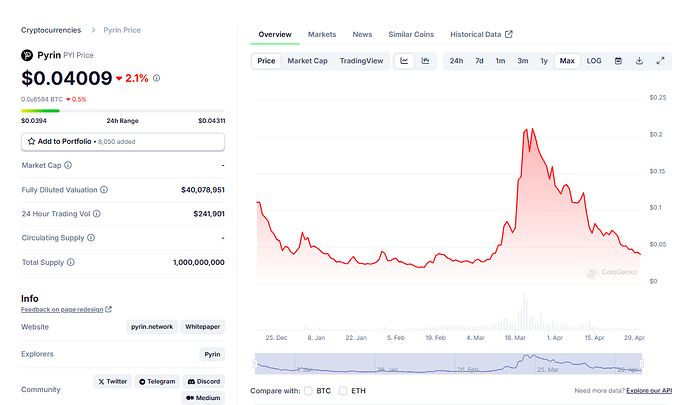
Task: Set chart range to 1y
Action: 544,61
